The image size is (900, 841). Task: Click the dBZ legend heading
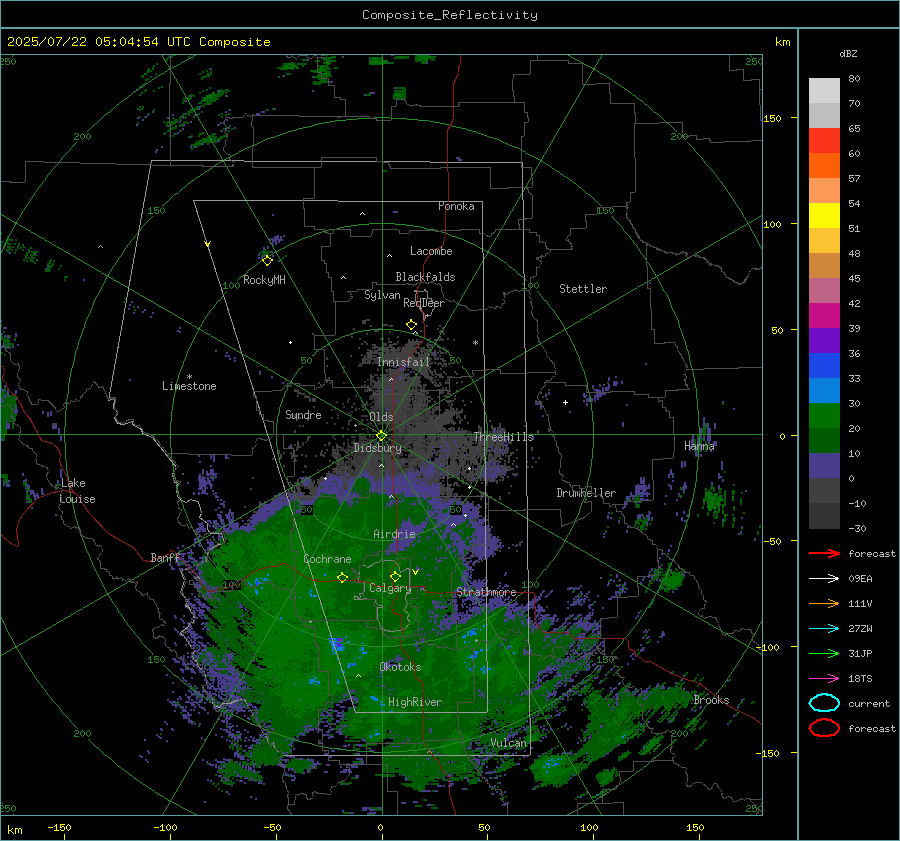point(848,53)
